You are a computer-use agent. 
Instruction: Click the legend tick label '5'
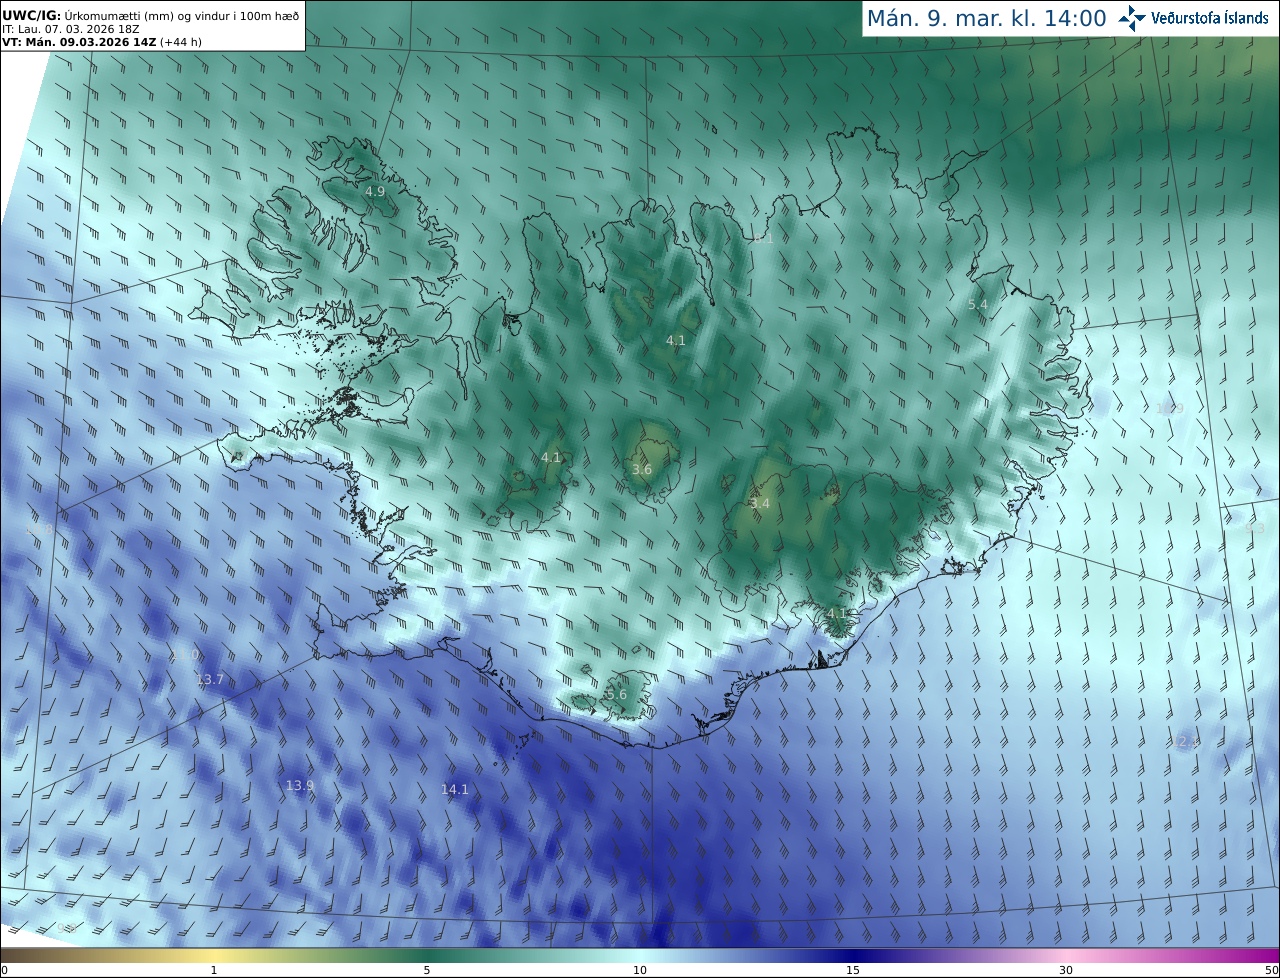pyautogui.click(x=427, y=970)
